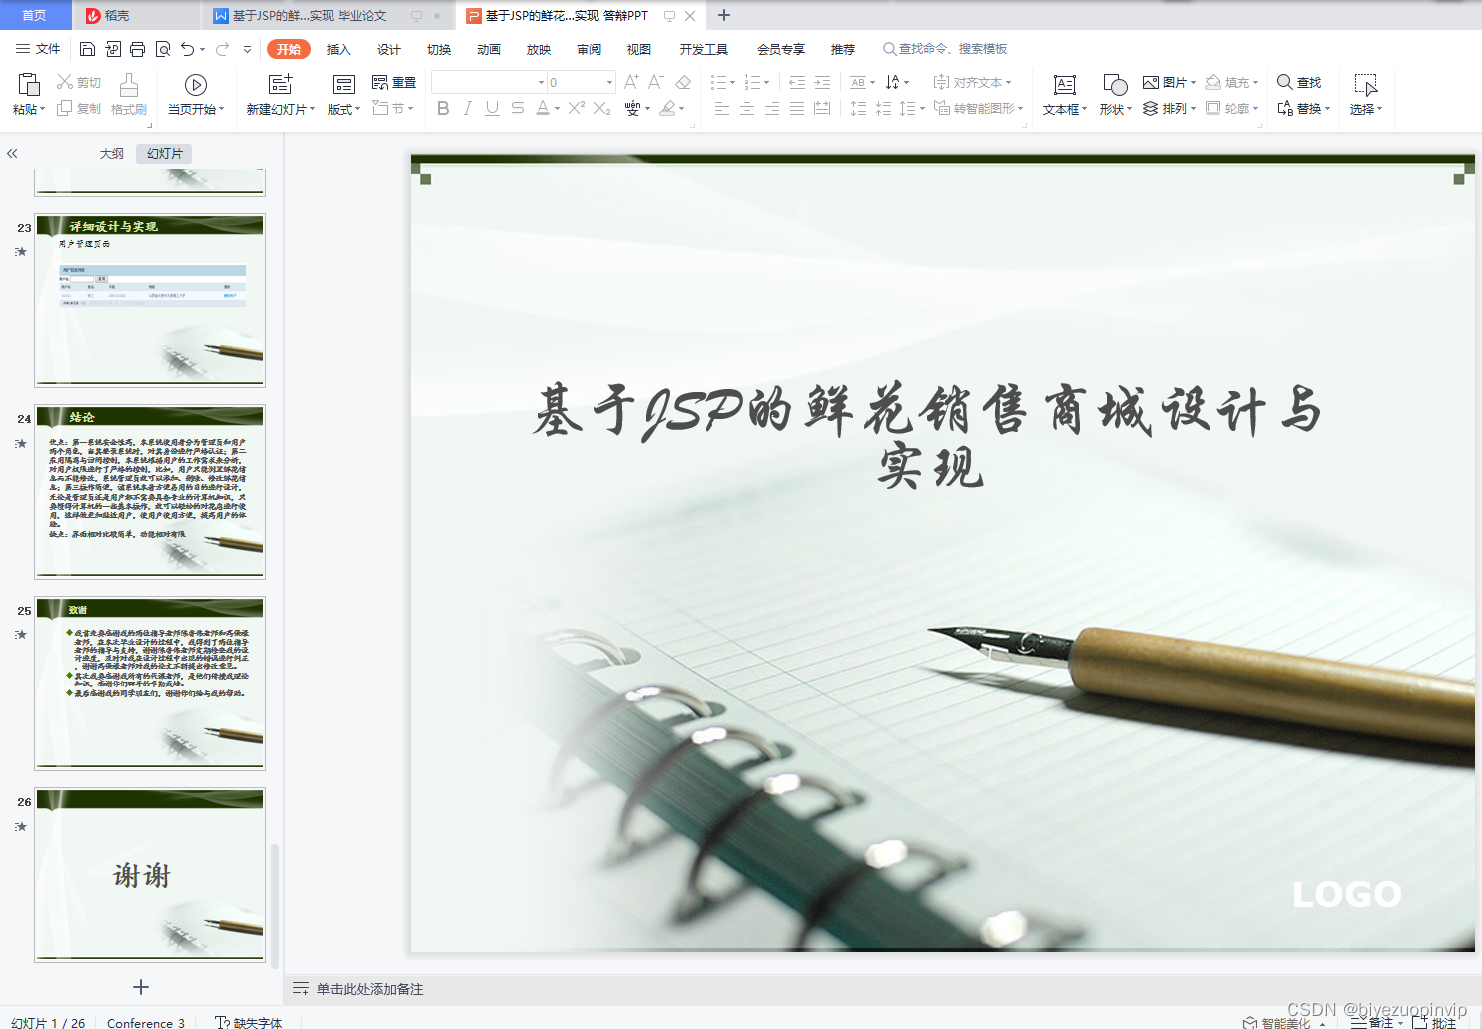Toggle Align right paragraph

pos(772,108)
